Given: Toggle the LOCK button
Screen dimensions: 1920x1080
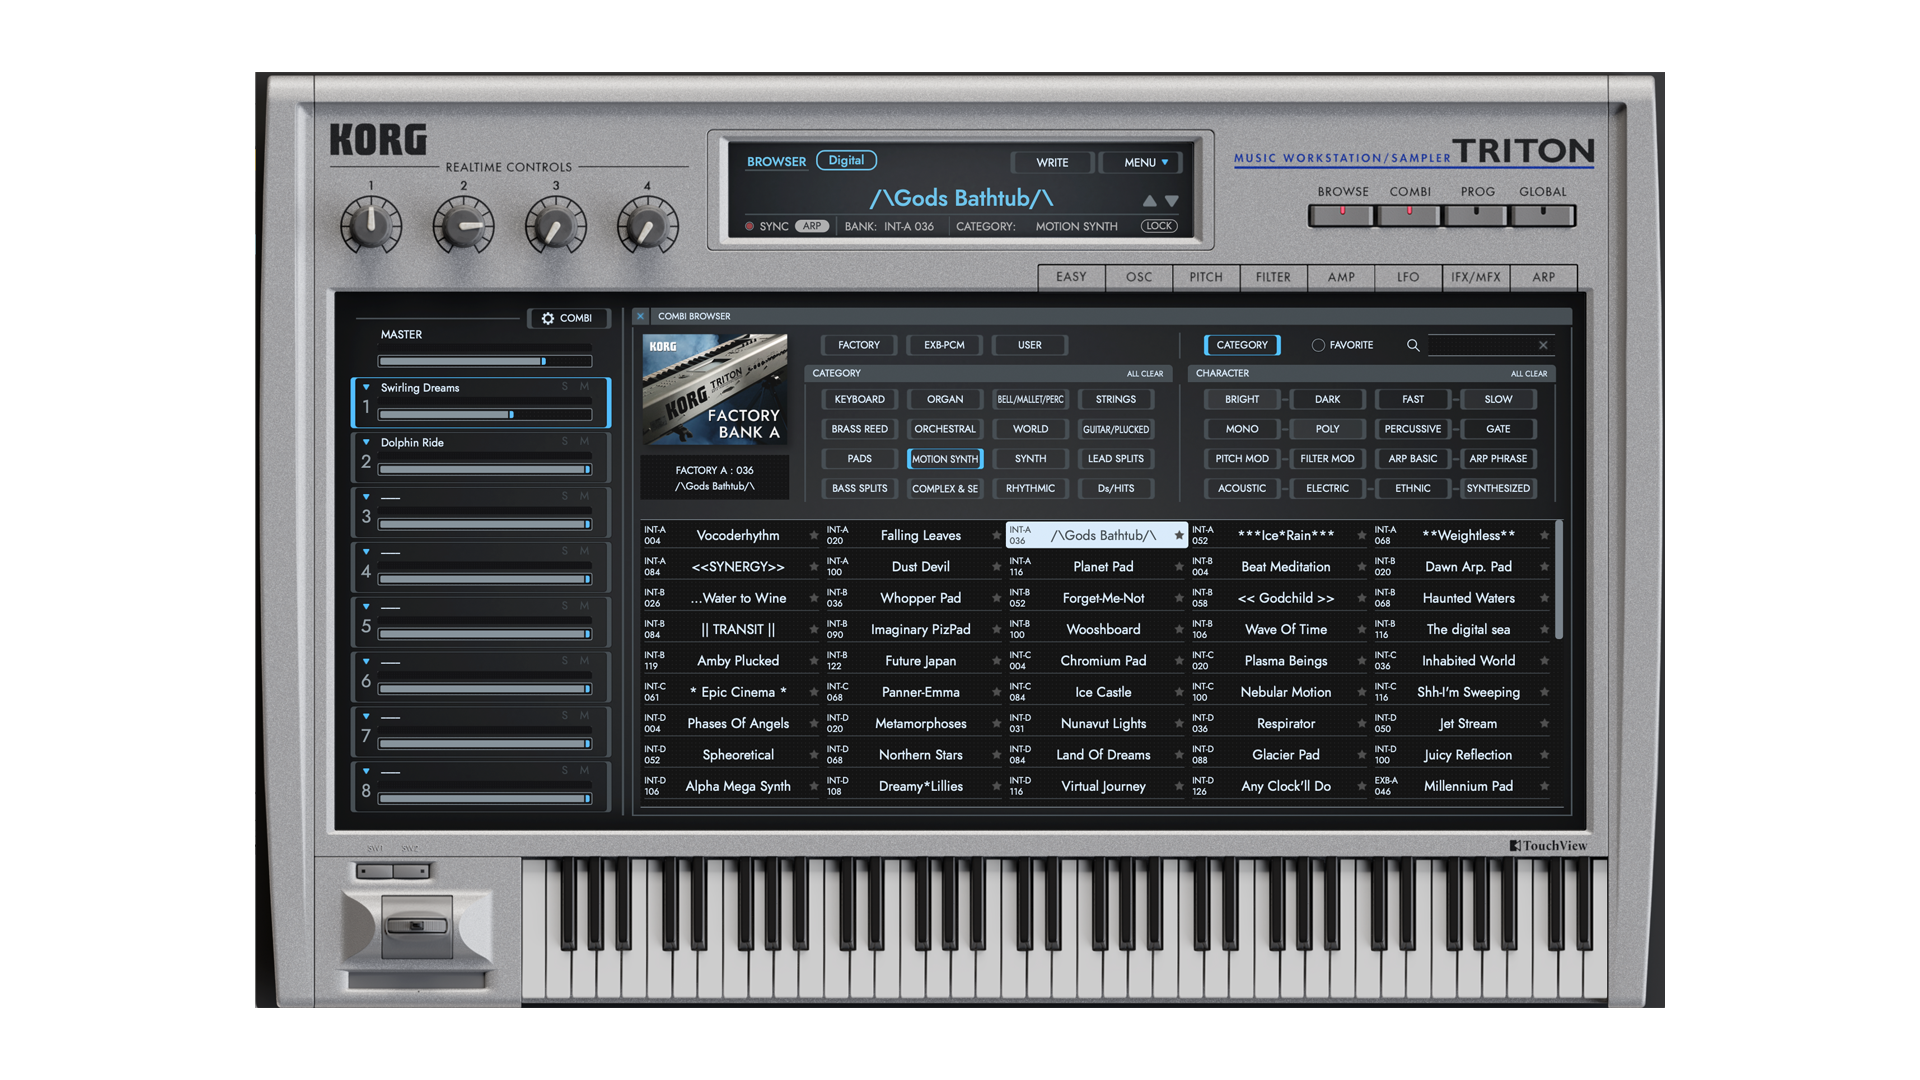Looking at the screenshot, I should click(x=1159, y=227).
